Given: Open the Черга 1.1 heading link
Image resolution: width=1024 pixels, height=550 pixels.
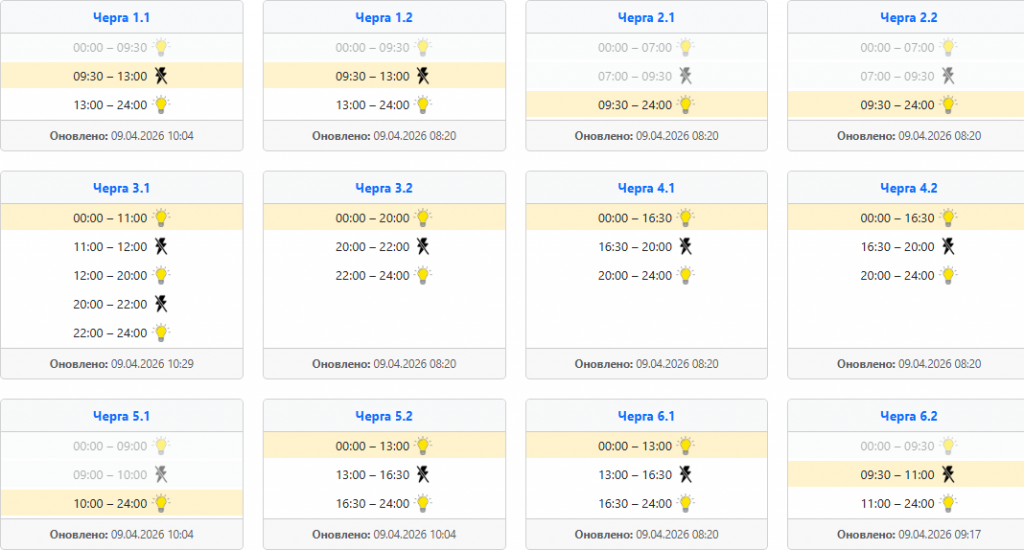Looking at the screenshot, I should [x=121, y=18].
